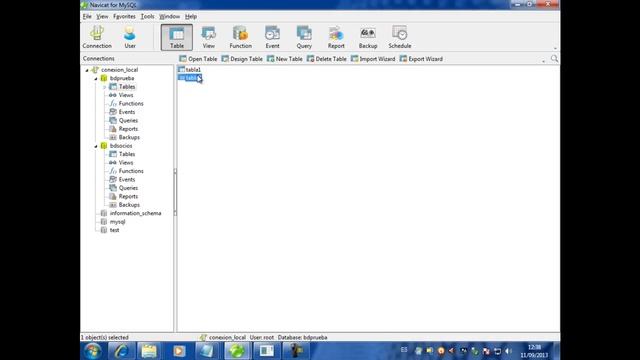The image size is (640, 360).
Task: Collapse the bdsocios database node
Action: coord(96,146)
